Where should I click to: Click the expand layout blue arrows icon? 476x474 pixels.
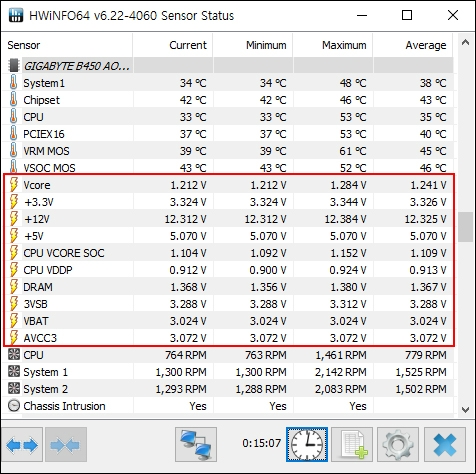tap(22, 445)
